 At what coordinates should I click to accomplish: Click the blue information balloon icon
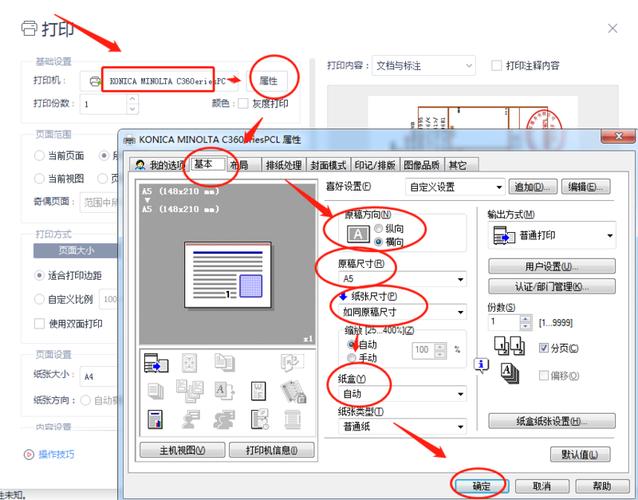coord(481,365)
